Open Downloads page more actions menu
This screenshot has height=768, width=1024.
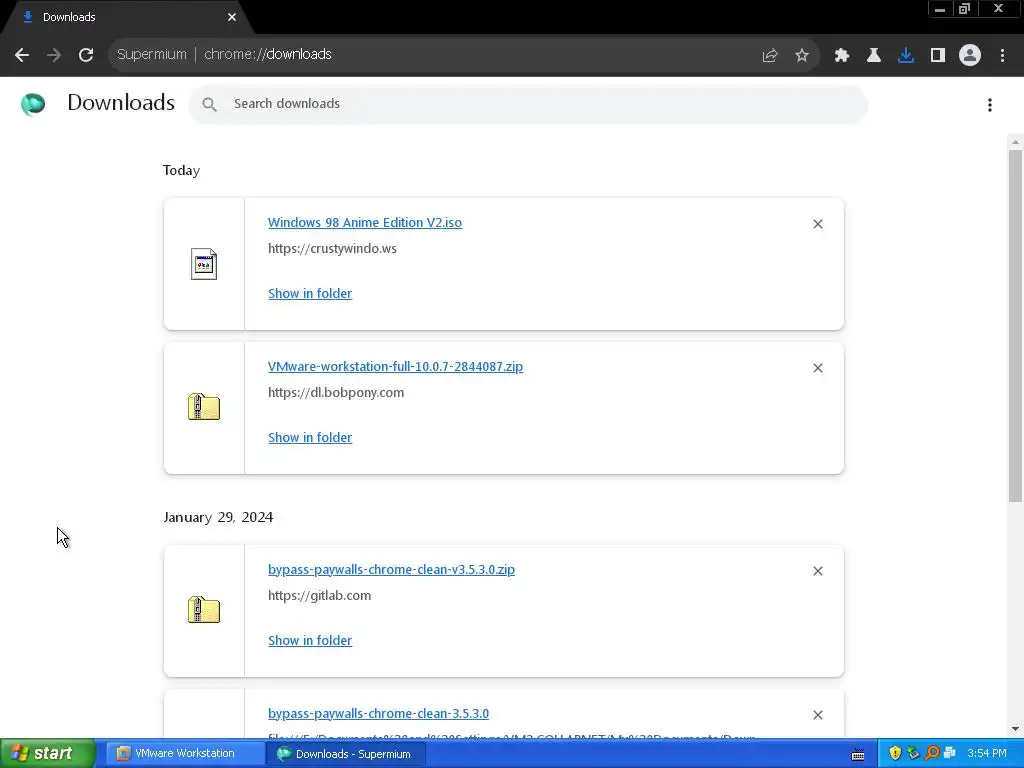[990, 104]
